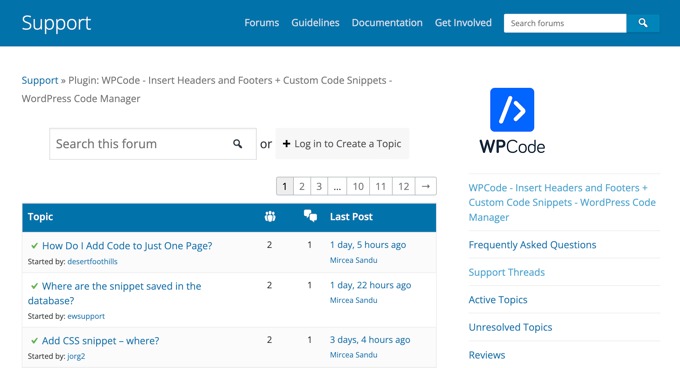680x368 pixels.
Task: Open sidebar WPCode plugin name link
Action: tap(562, 202)
